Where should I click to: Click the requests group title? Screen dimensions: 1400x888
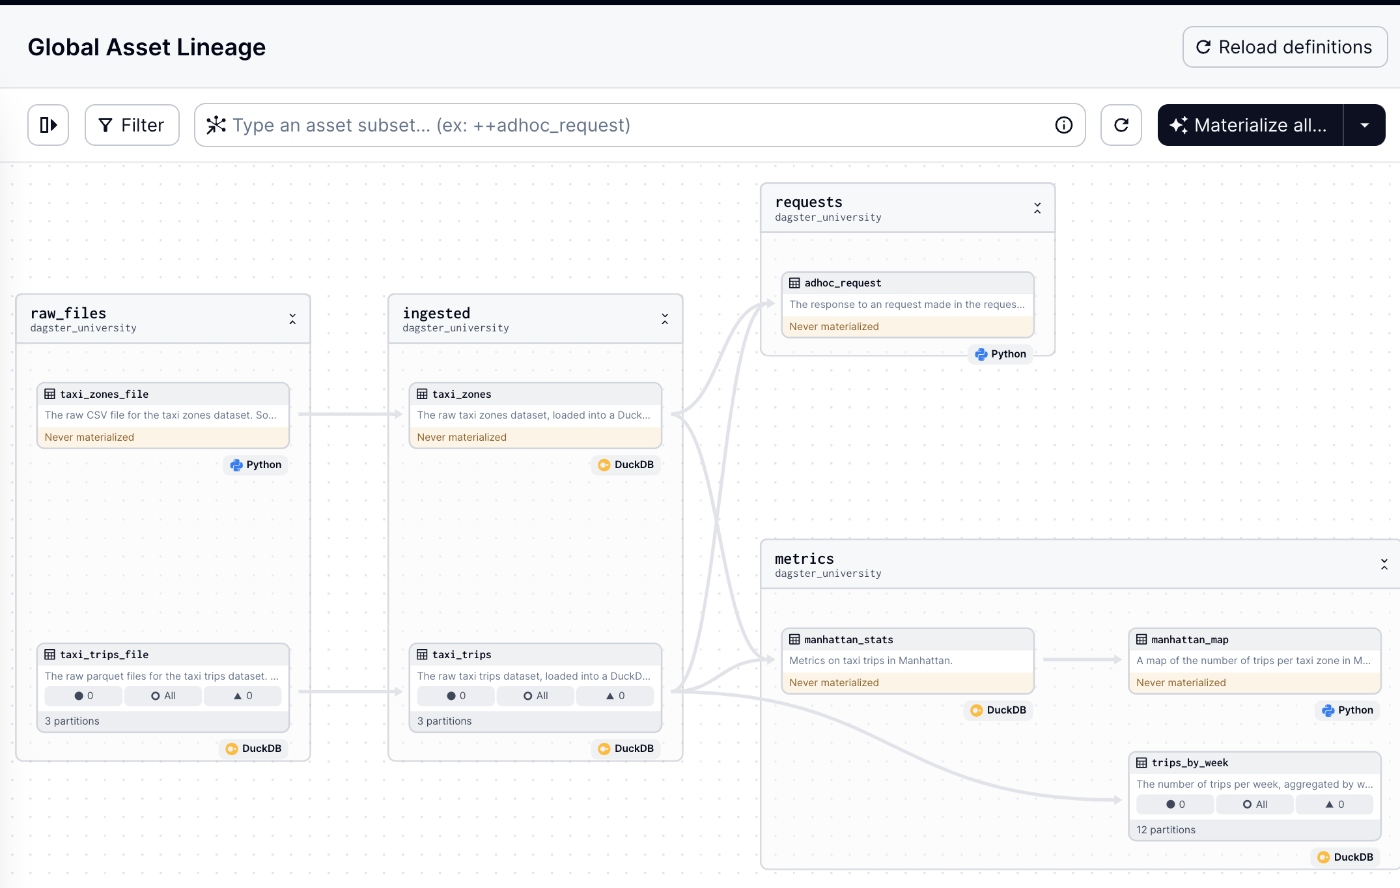coord(808,202)
